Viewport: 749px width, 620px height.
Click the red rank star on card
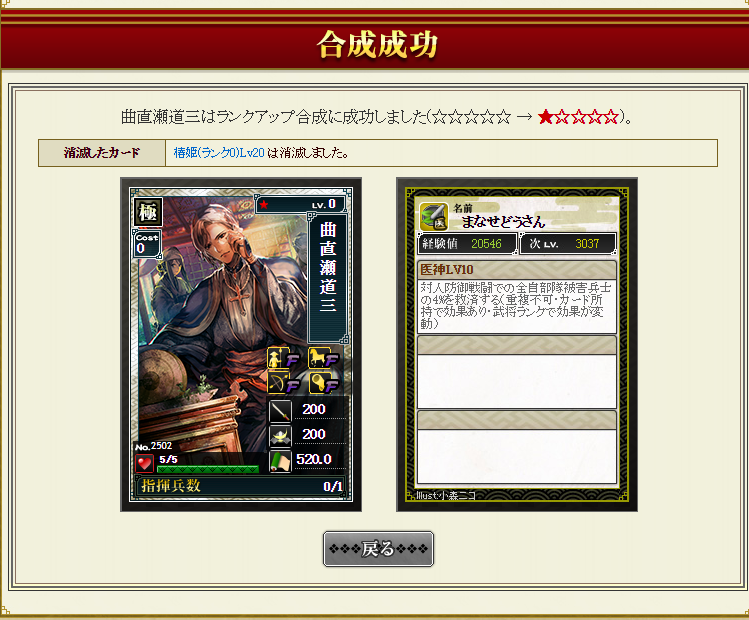click(x=264, y=205)
